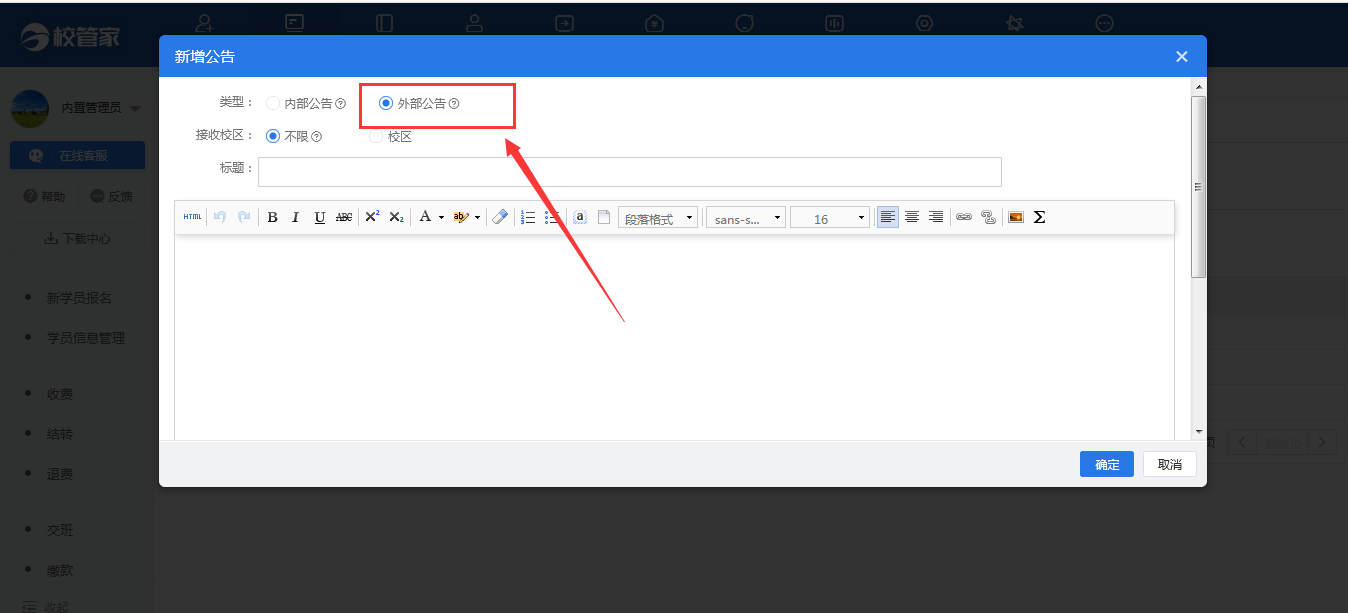Click the undo arrow in editor toolbar
Screen dimensions: 1348x613
(x=220, y=217)
